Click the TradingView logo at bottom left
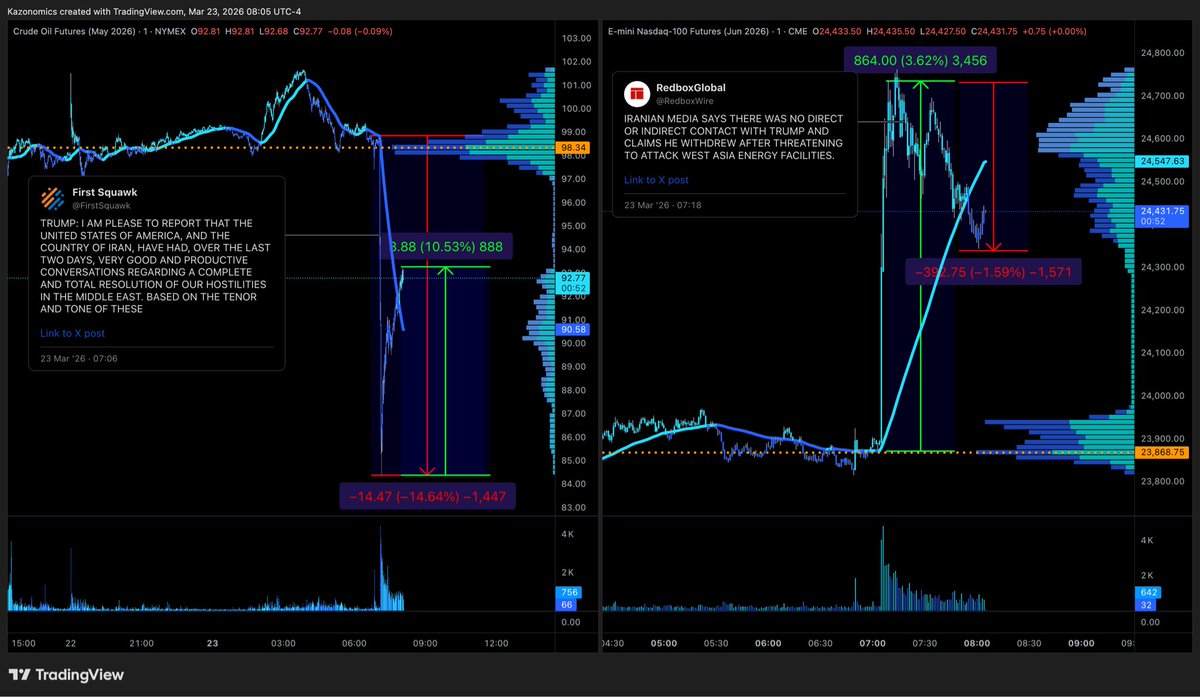The image size is (1200, 697). click(x=67, y=675)
